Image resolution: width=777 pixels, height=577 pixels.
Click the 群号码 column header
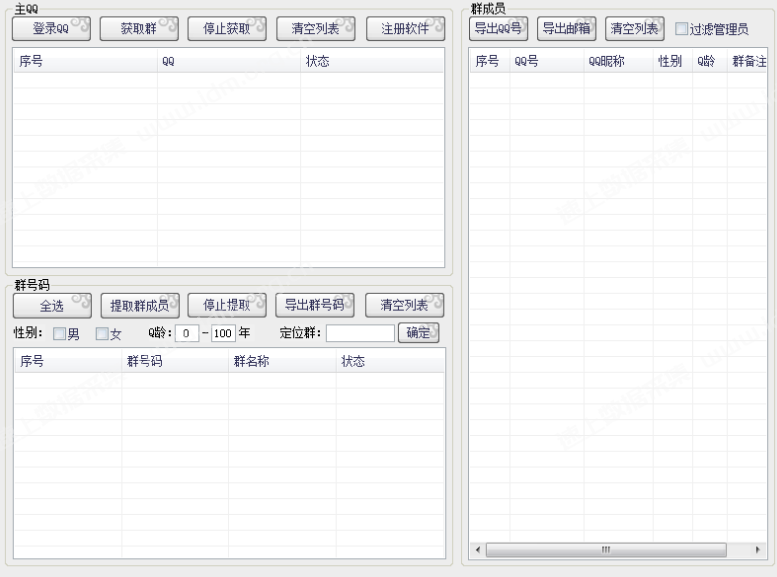[175, 361]
